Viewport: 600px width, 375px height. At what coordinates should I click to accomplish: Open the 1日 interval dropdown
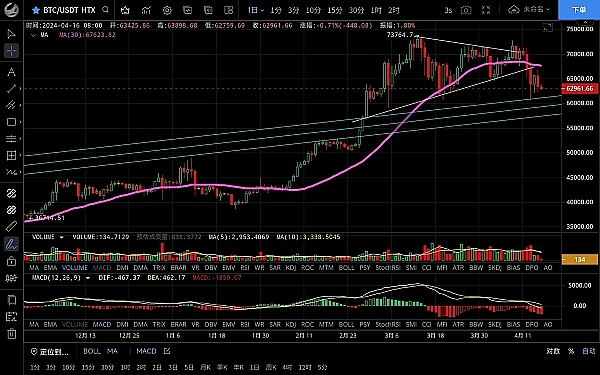(256, 10)
